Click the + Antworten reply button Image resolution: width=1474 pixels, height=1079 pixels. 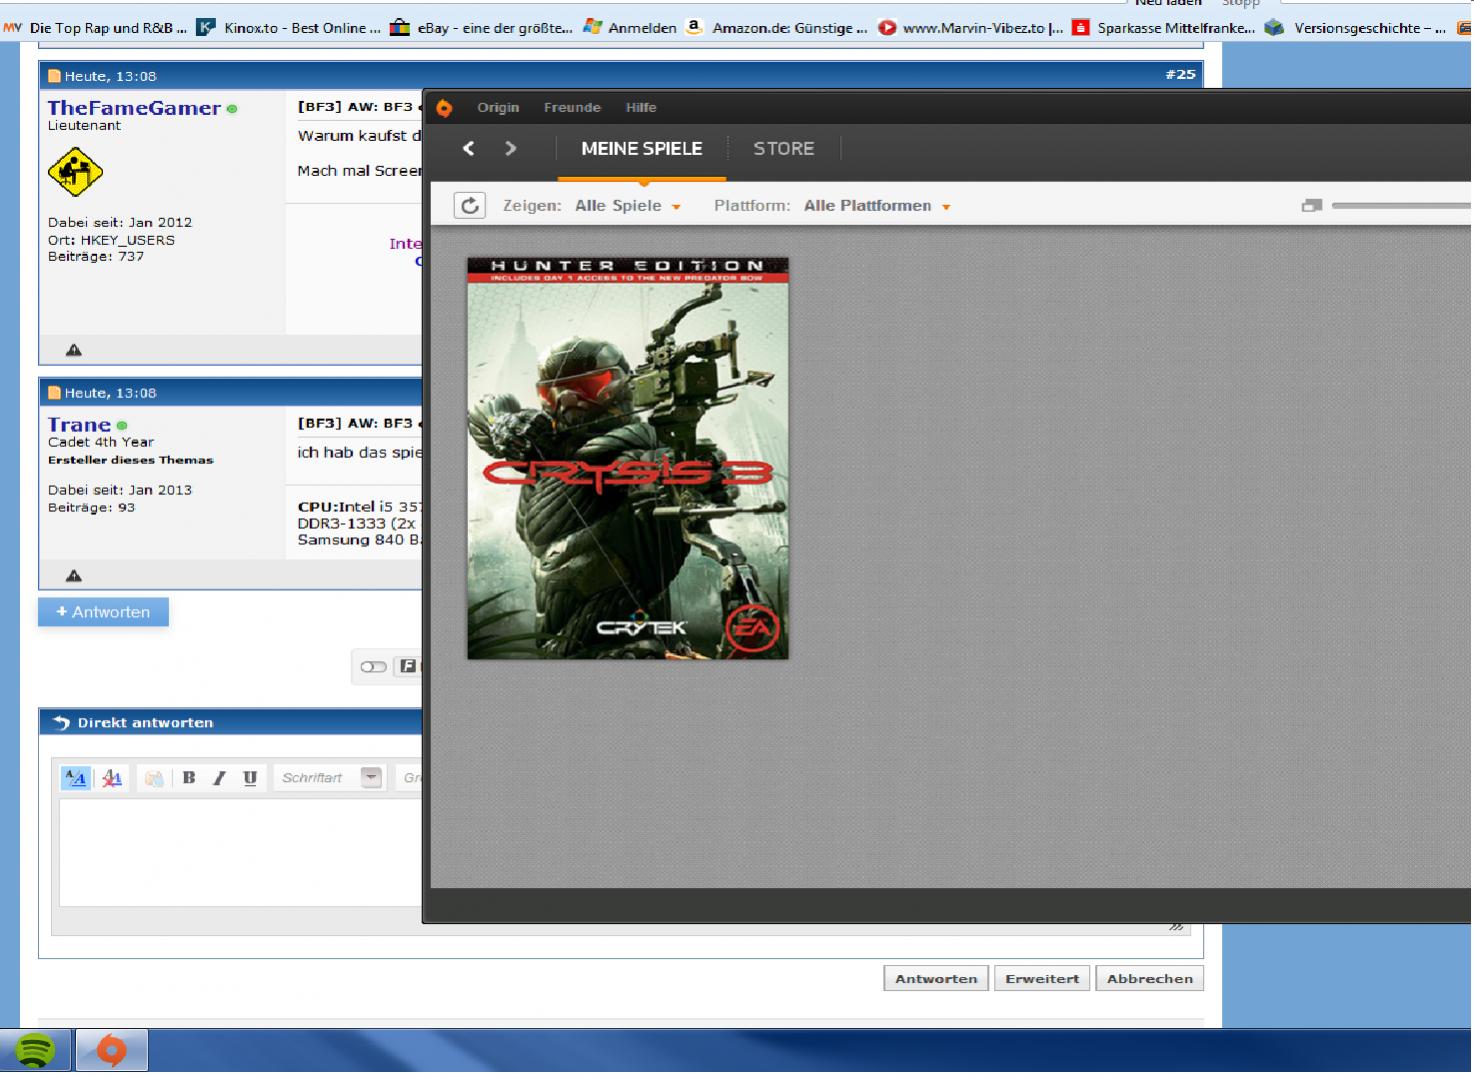click(103, 612)
